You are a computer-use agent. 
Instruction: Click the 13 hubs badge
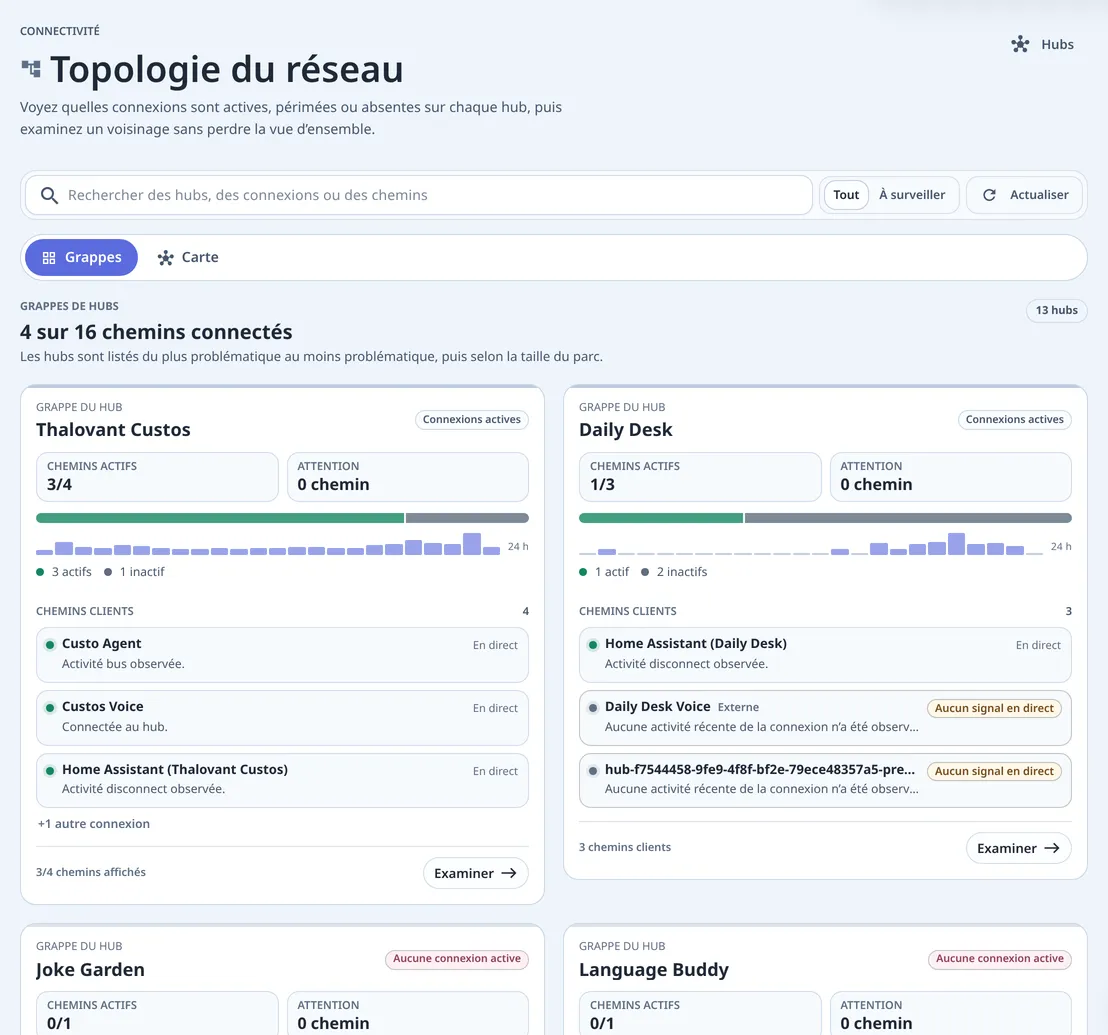1056,310
